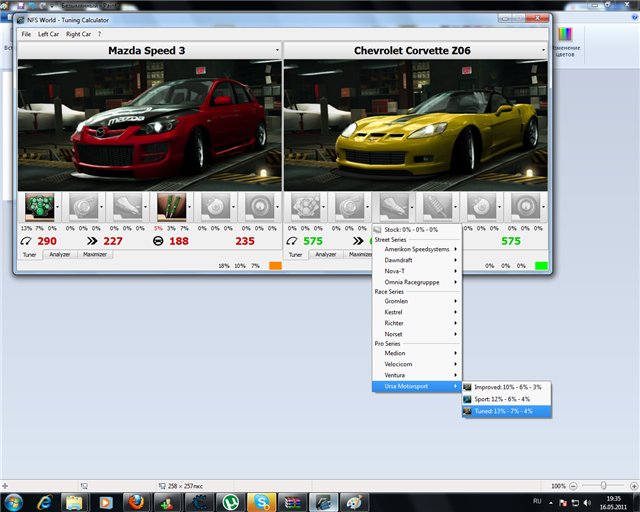Click the orange rating swatch for the Mazda
The image size is (640, 512).
275,266
